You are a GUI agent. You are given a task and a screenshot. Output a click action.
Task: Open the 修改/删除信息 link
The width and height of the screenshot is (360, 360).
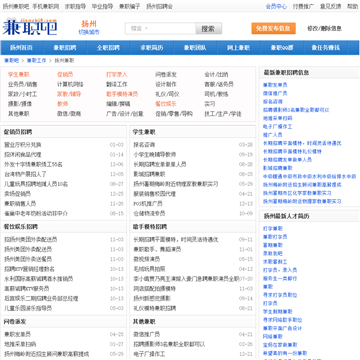coord(324,28)
